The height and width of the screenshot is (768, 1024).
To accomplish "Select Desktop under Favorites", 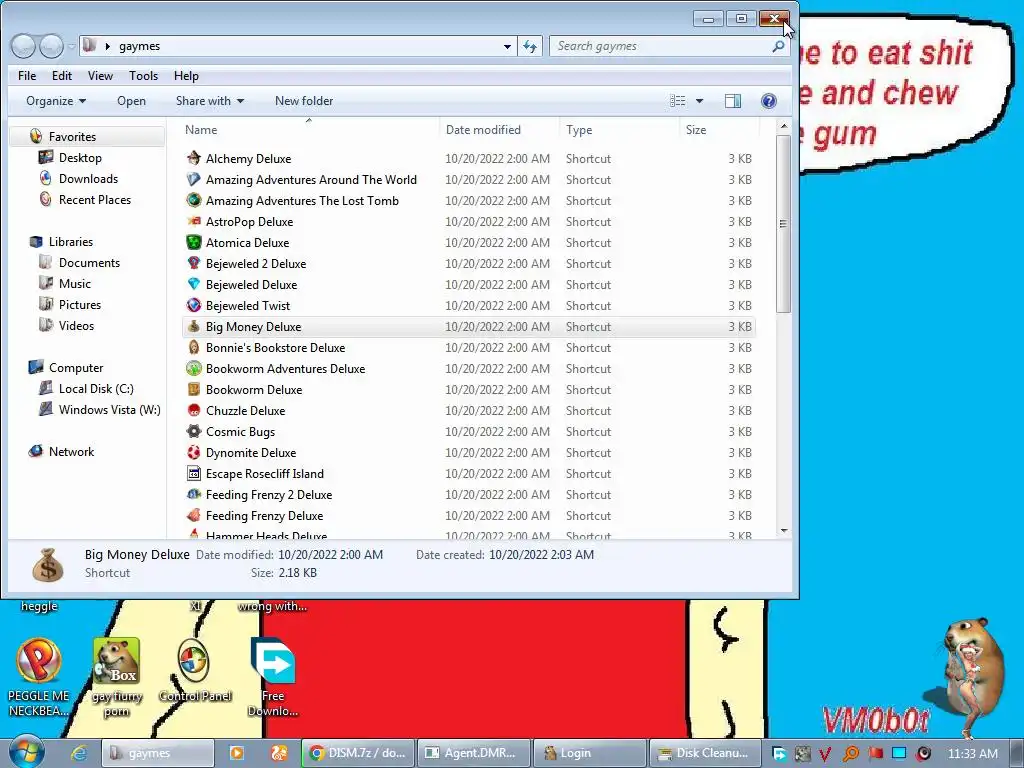I will (x=80, y=157).
